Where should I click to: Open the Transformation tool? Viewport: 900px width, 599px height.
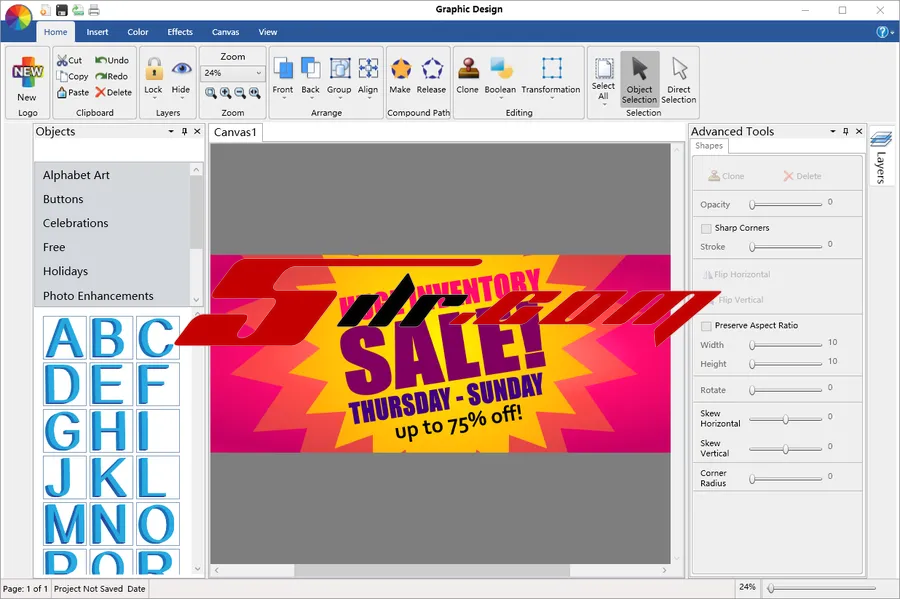tap(551, 76)
